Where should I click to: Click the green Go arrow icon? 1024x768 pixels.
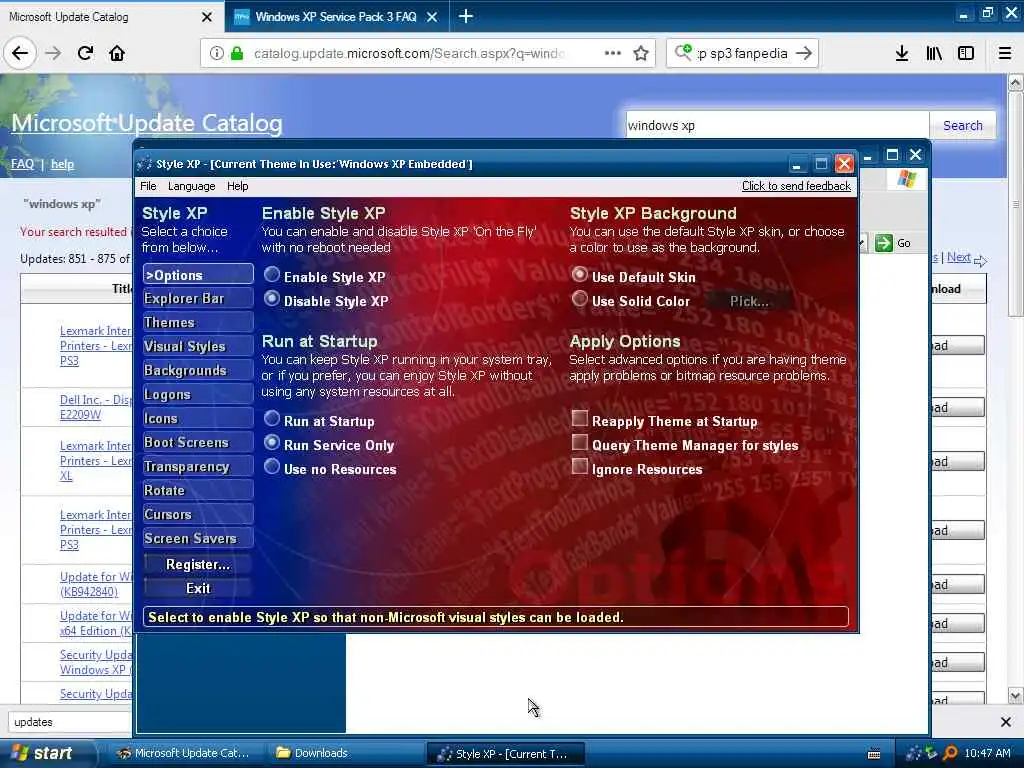(884, 243)
